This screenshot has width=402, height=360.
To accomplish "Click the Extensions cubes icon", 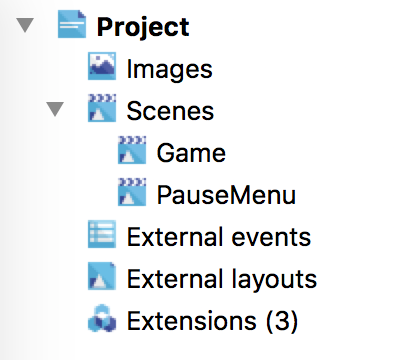I will tap(102, 318).
